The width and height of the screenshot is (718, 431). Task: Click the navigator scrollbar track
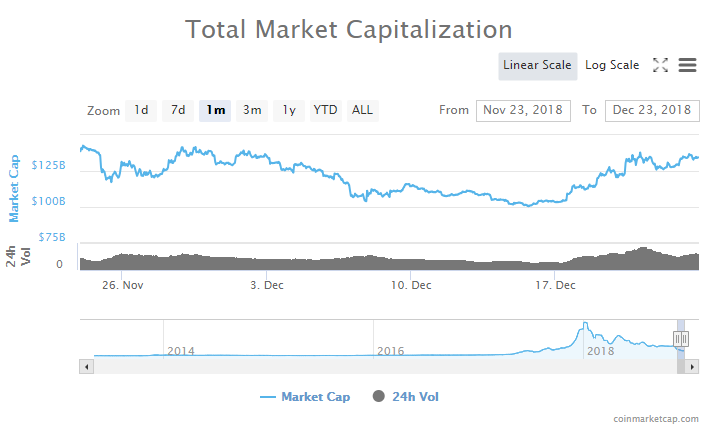[380, 367]
